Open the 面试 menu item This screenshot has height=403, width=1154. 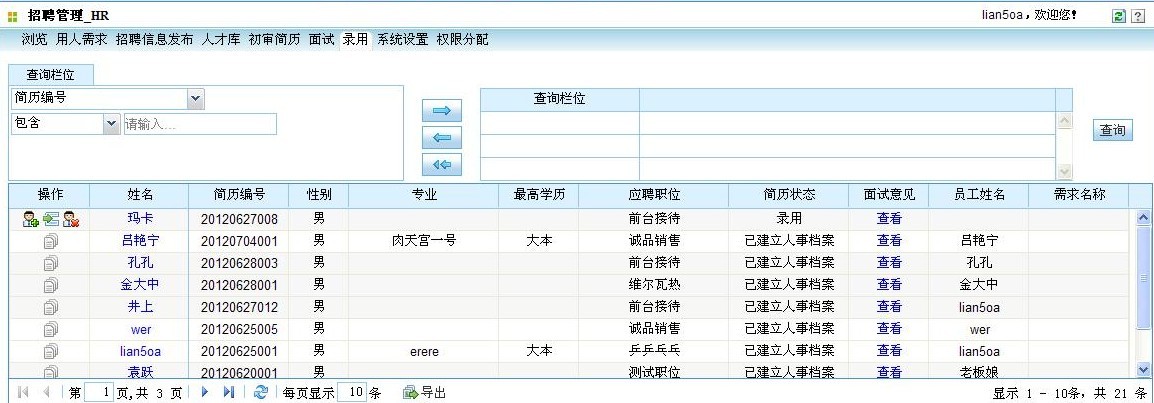(321, 40)
